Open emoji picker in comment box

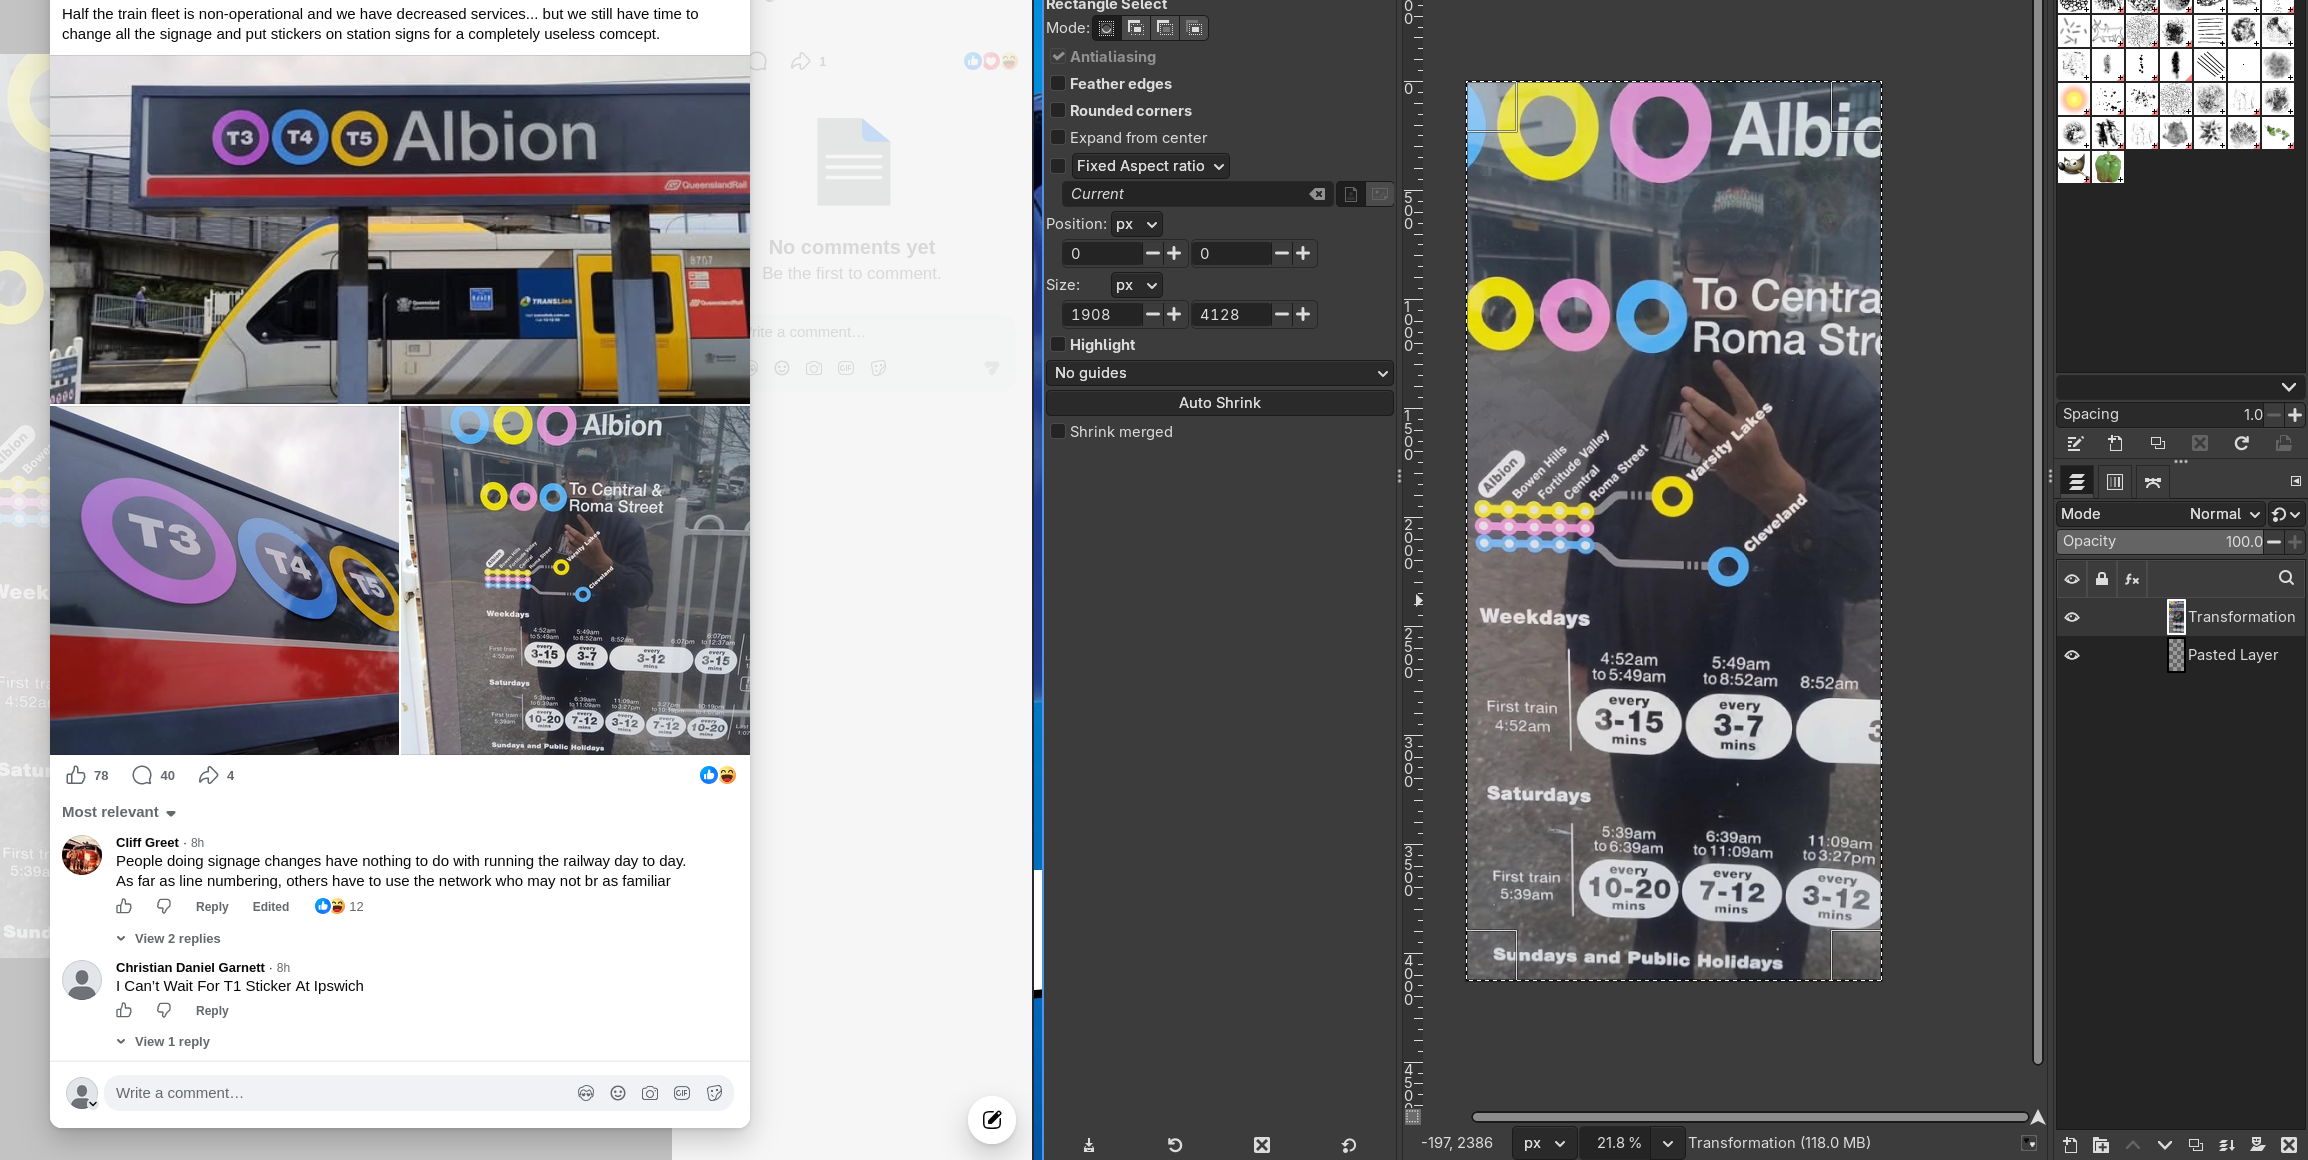618,1093
